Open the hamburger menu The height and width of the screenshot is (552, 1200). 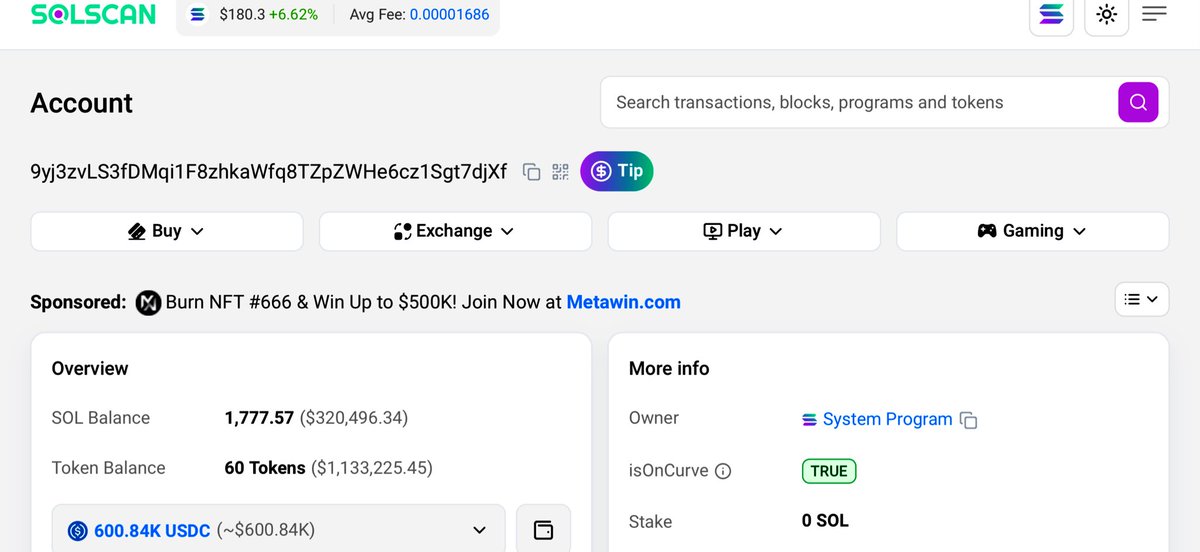[1154, 14]
